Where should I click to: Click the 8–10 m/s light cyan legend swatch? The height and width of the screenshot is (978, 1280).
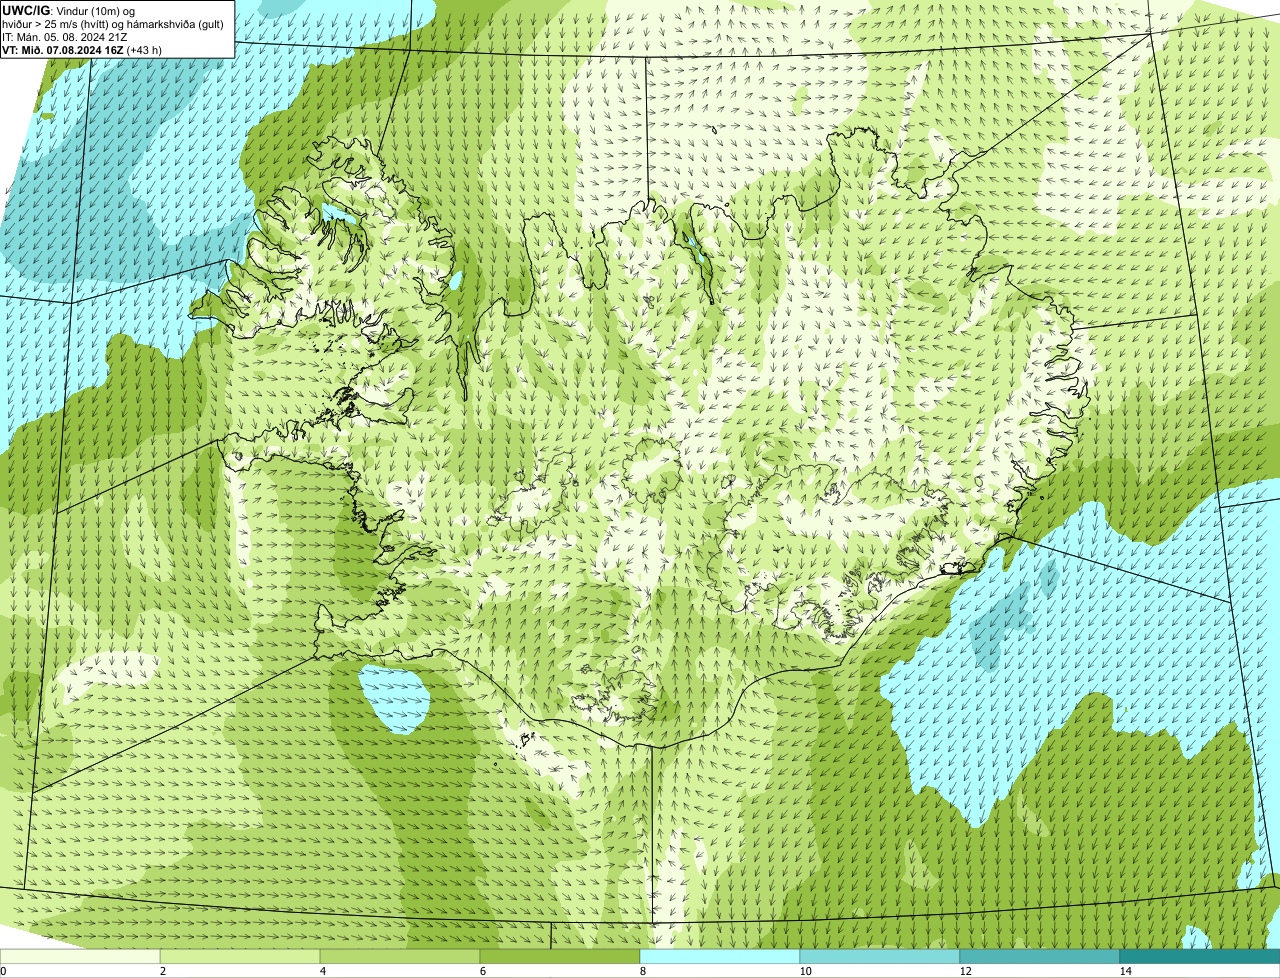point(720,956)
